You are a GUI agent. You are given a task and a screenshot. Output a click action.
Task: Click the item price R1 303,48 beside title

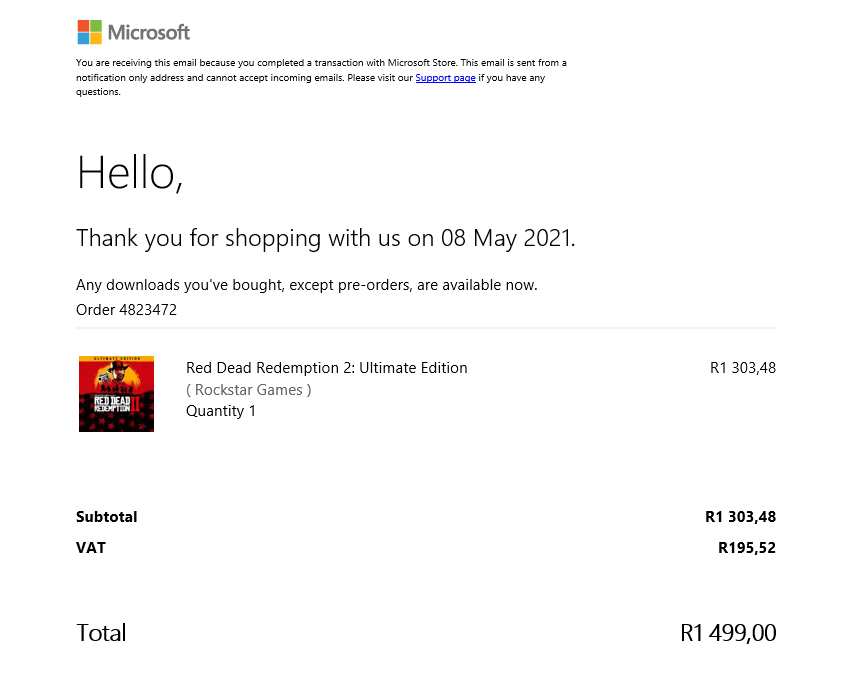point(742,368)
